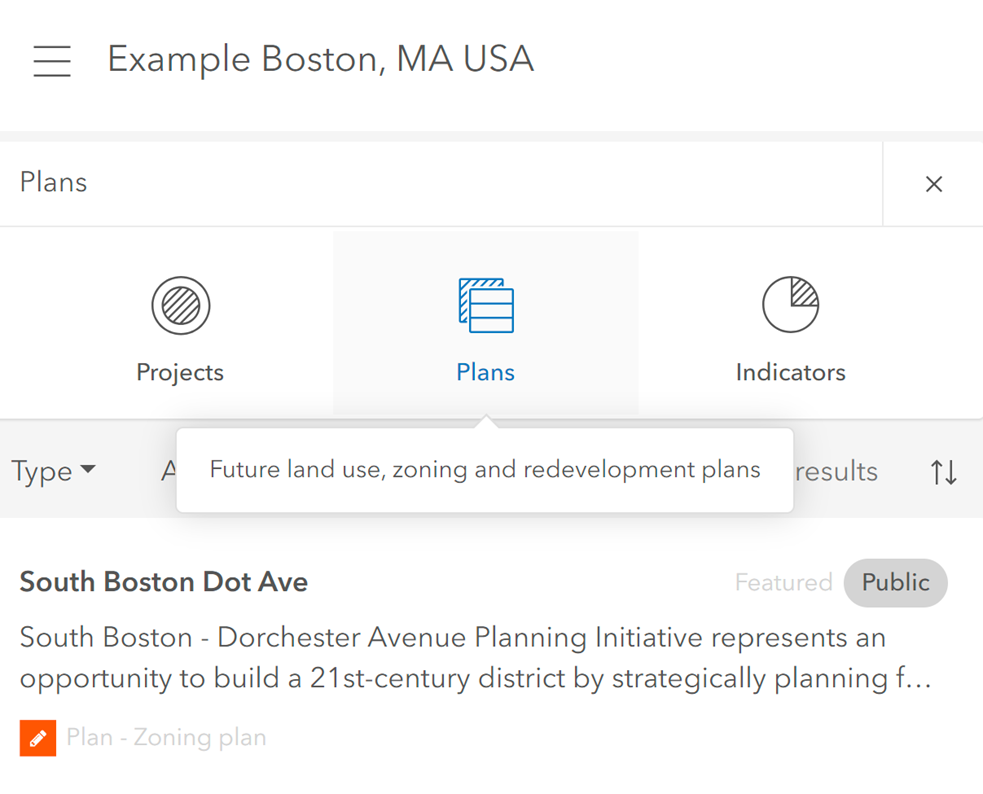Screen dimensions: 983x794
Task: Select the Projects hatched-circle icon
Action: 179,304
